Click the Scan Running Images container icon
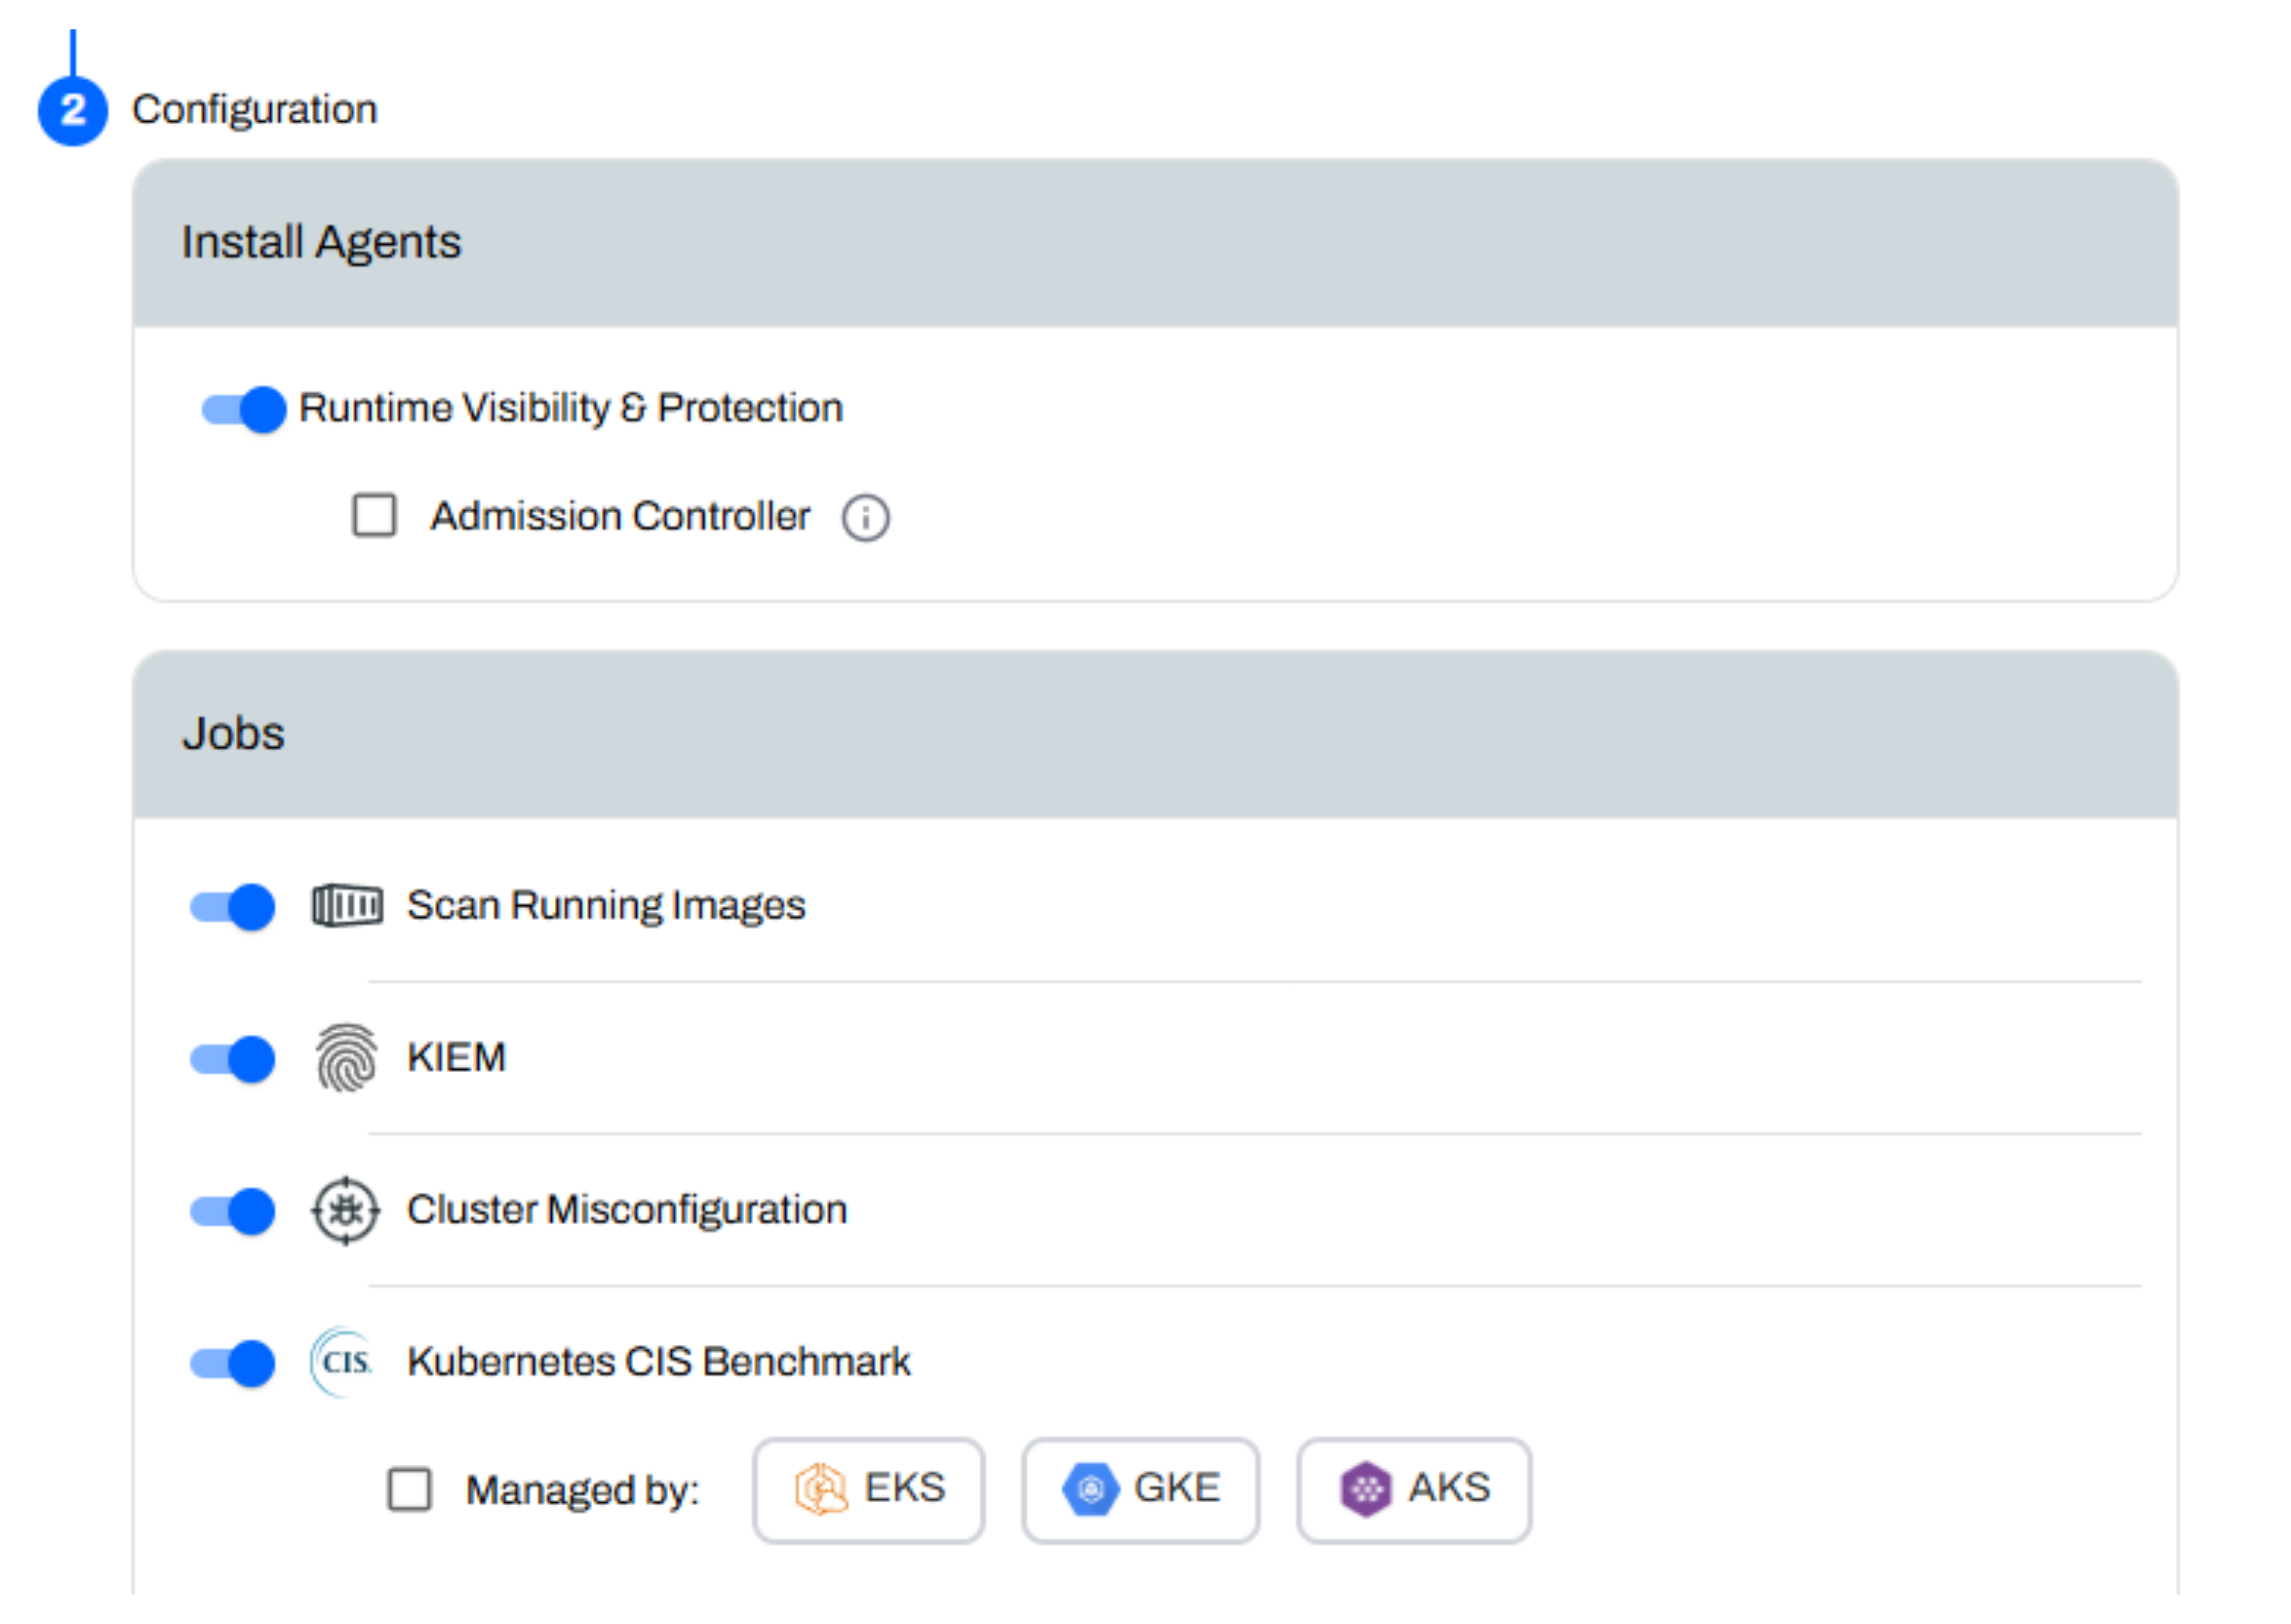2291x1624 pixels. point(347,906)
